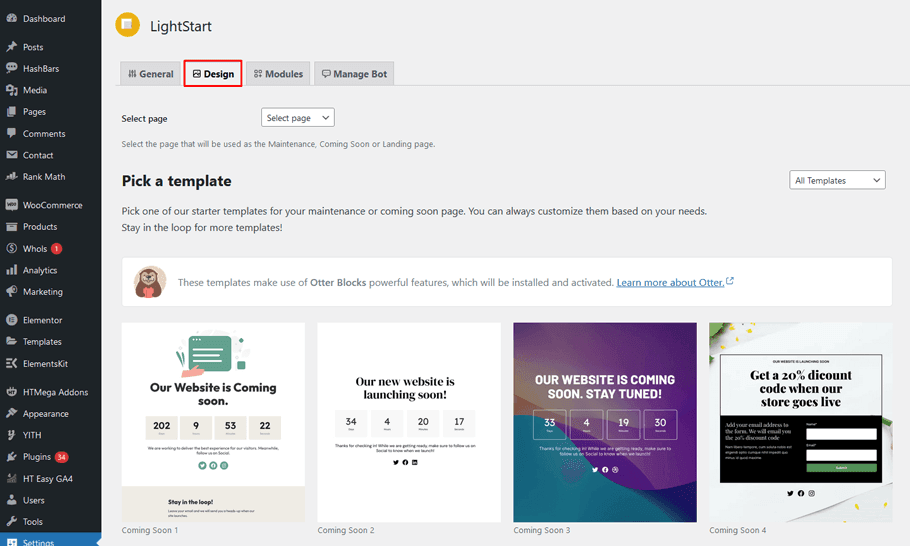Click the Otter mascot avatar
Screen dimensions: 910x546
(150, 282)
